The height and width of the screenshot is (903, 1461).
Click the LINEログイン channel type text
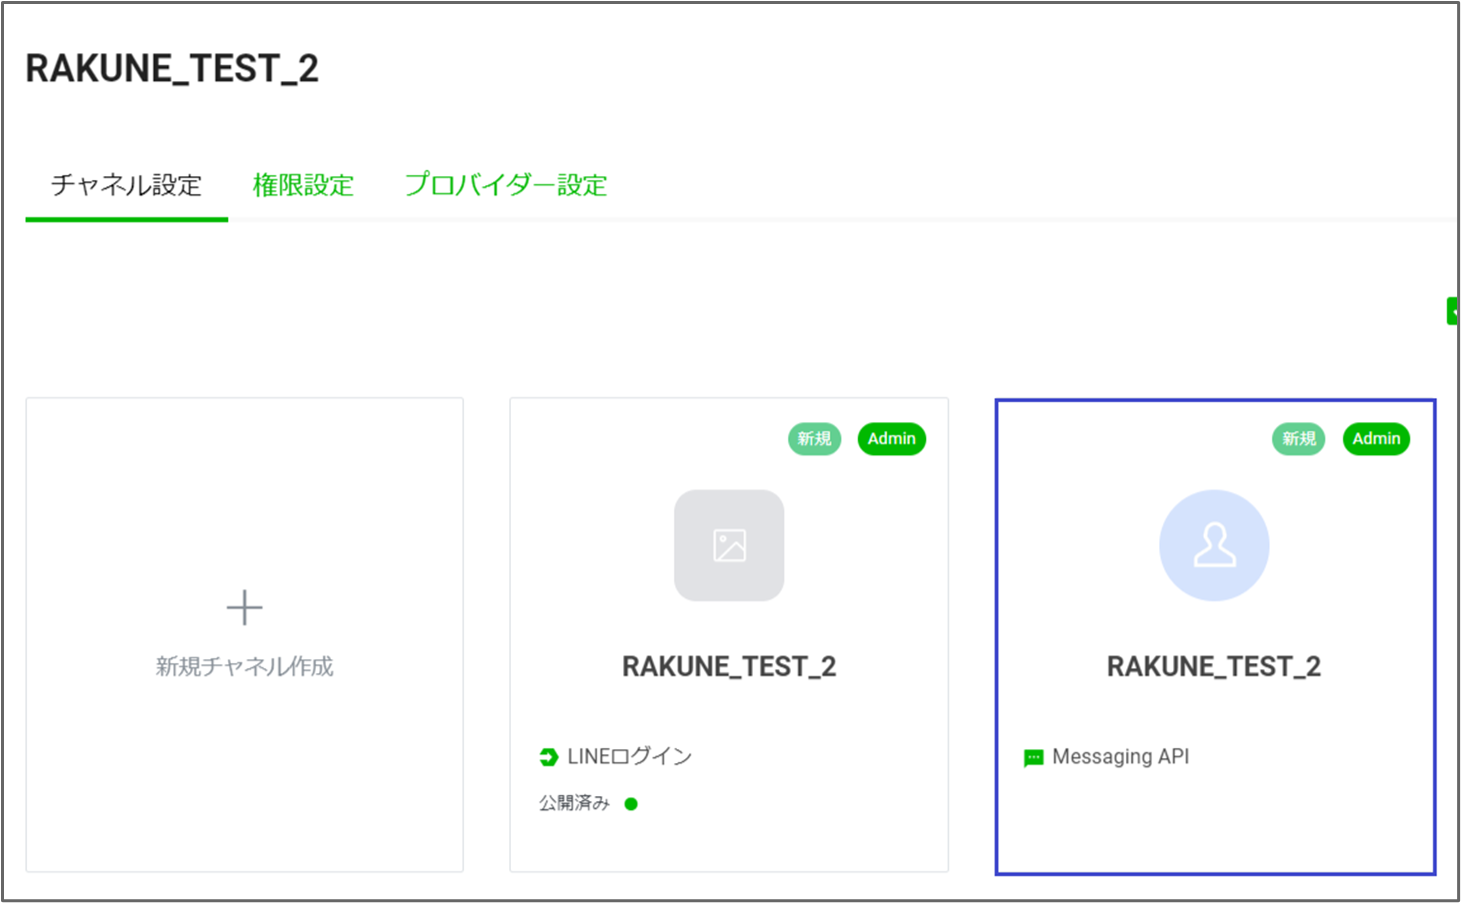pyautogui.click(x=630, y=757)
